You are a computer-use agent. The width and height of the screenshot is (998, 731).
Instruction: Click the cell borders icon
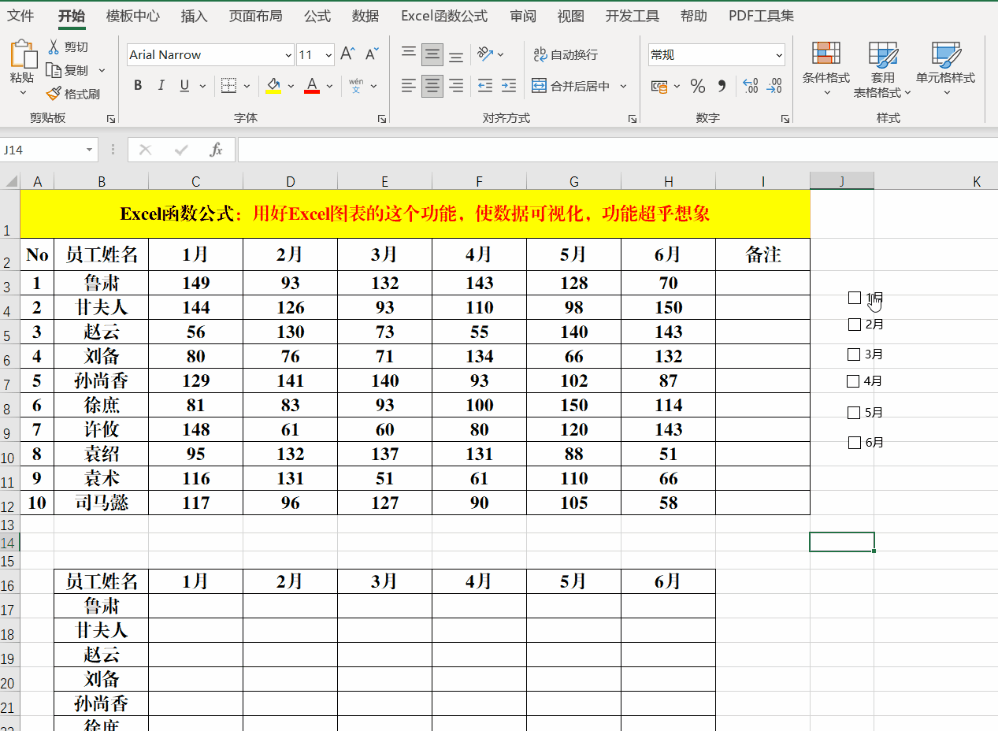coord(228,85)
